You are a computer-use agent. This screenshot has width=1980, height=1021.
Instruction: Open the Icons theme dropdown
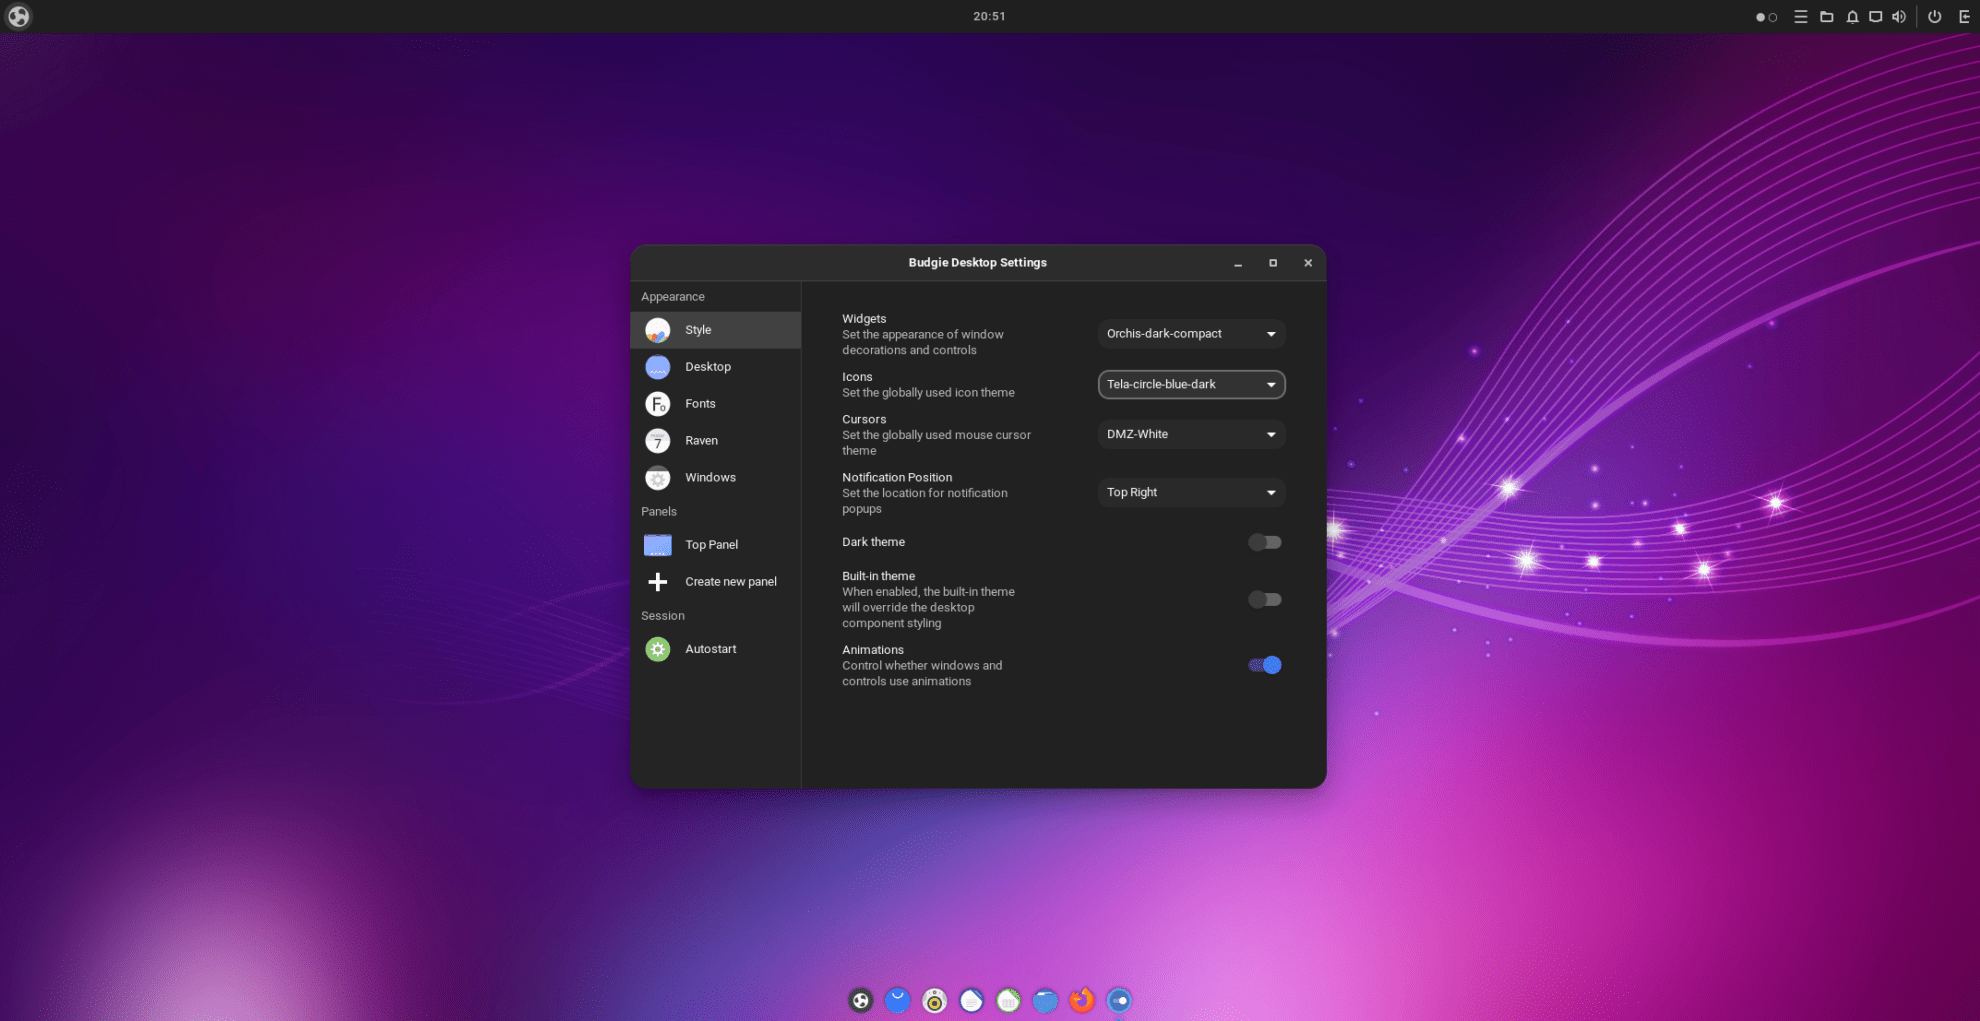[x=1191, y=384]
